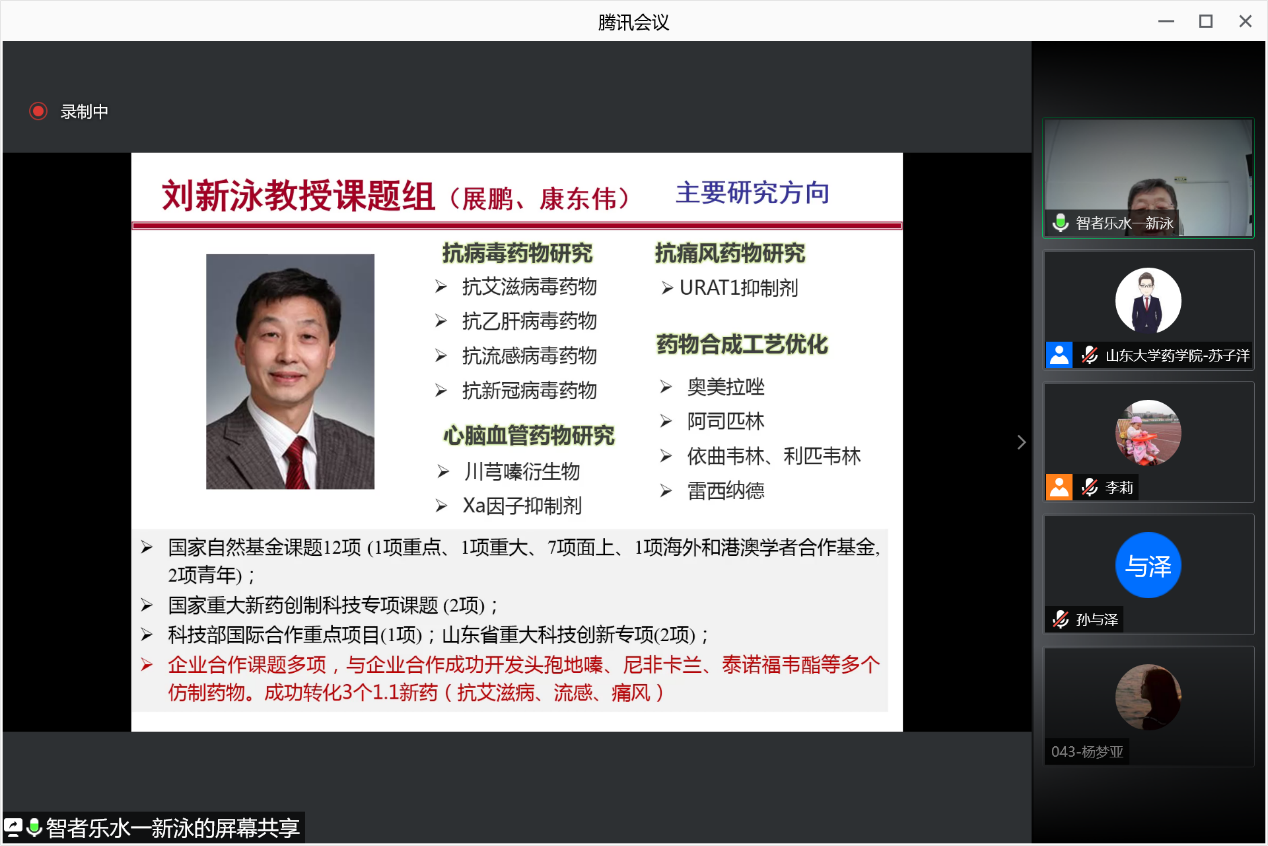
Task: Click the shared slide title 刘新泳教授课题组
Action: [298, 196]
